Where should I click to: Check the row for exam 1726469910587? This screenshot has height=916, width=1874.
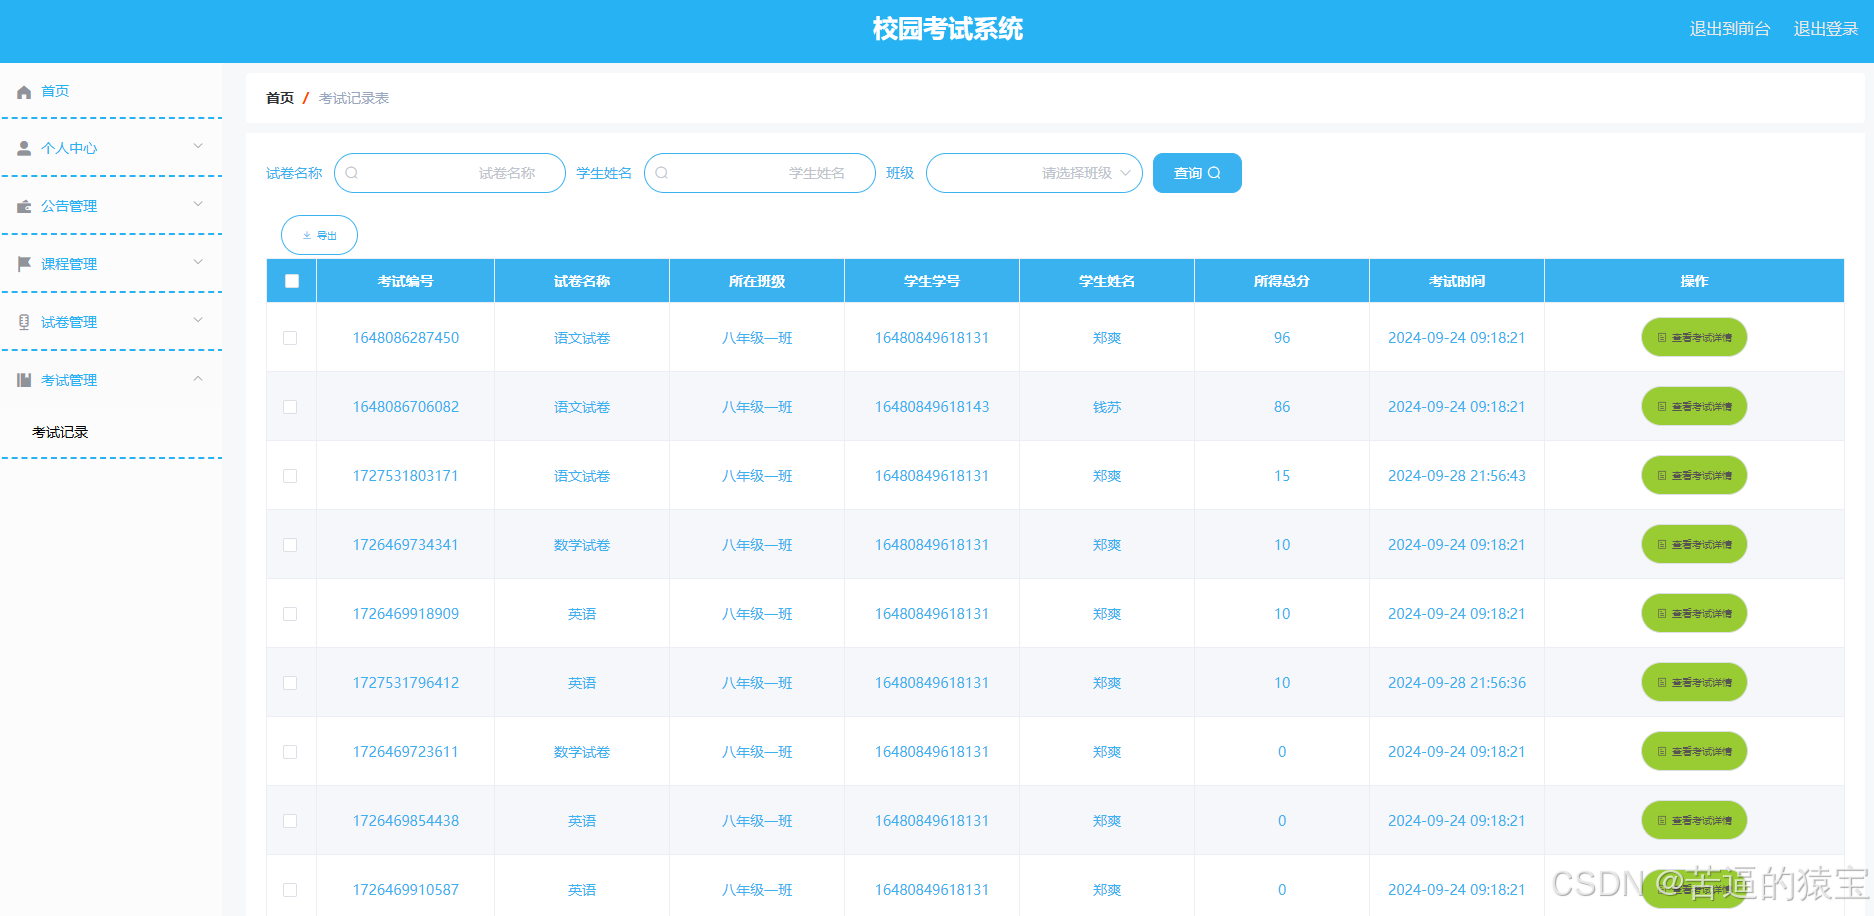pos(290,890)
